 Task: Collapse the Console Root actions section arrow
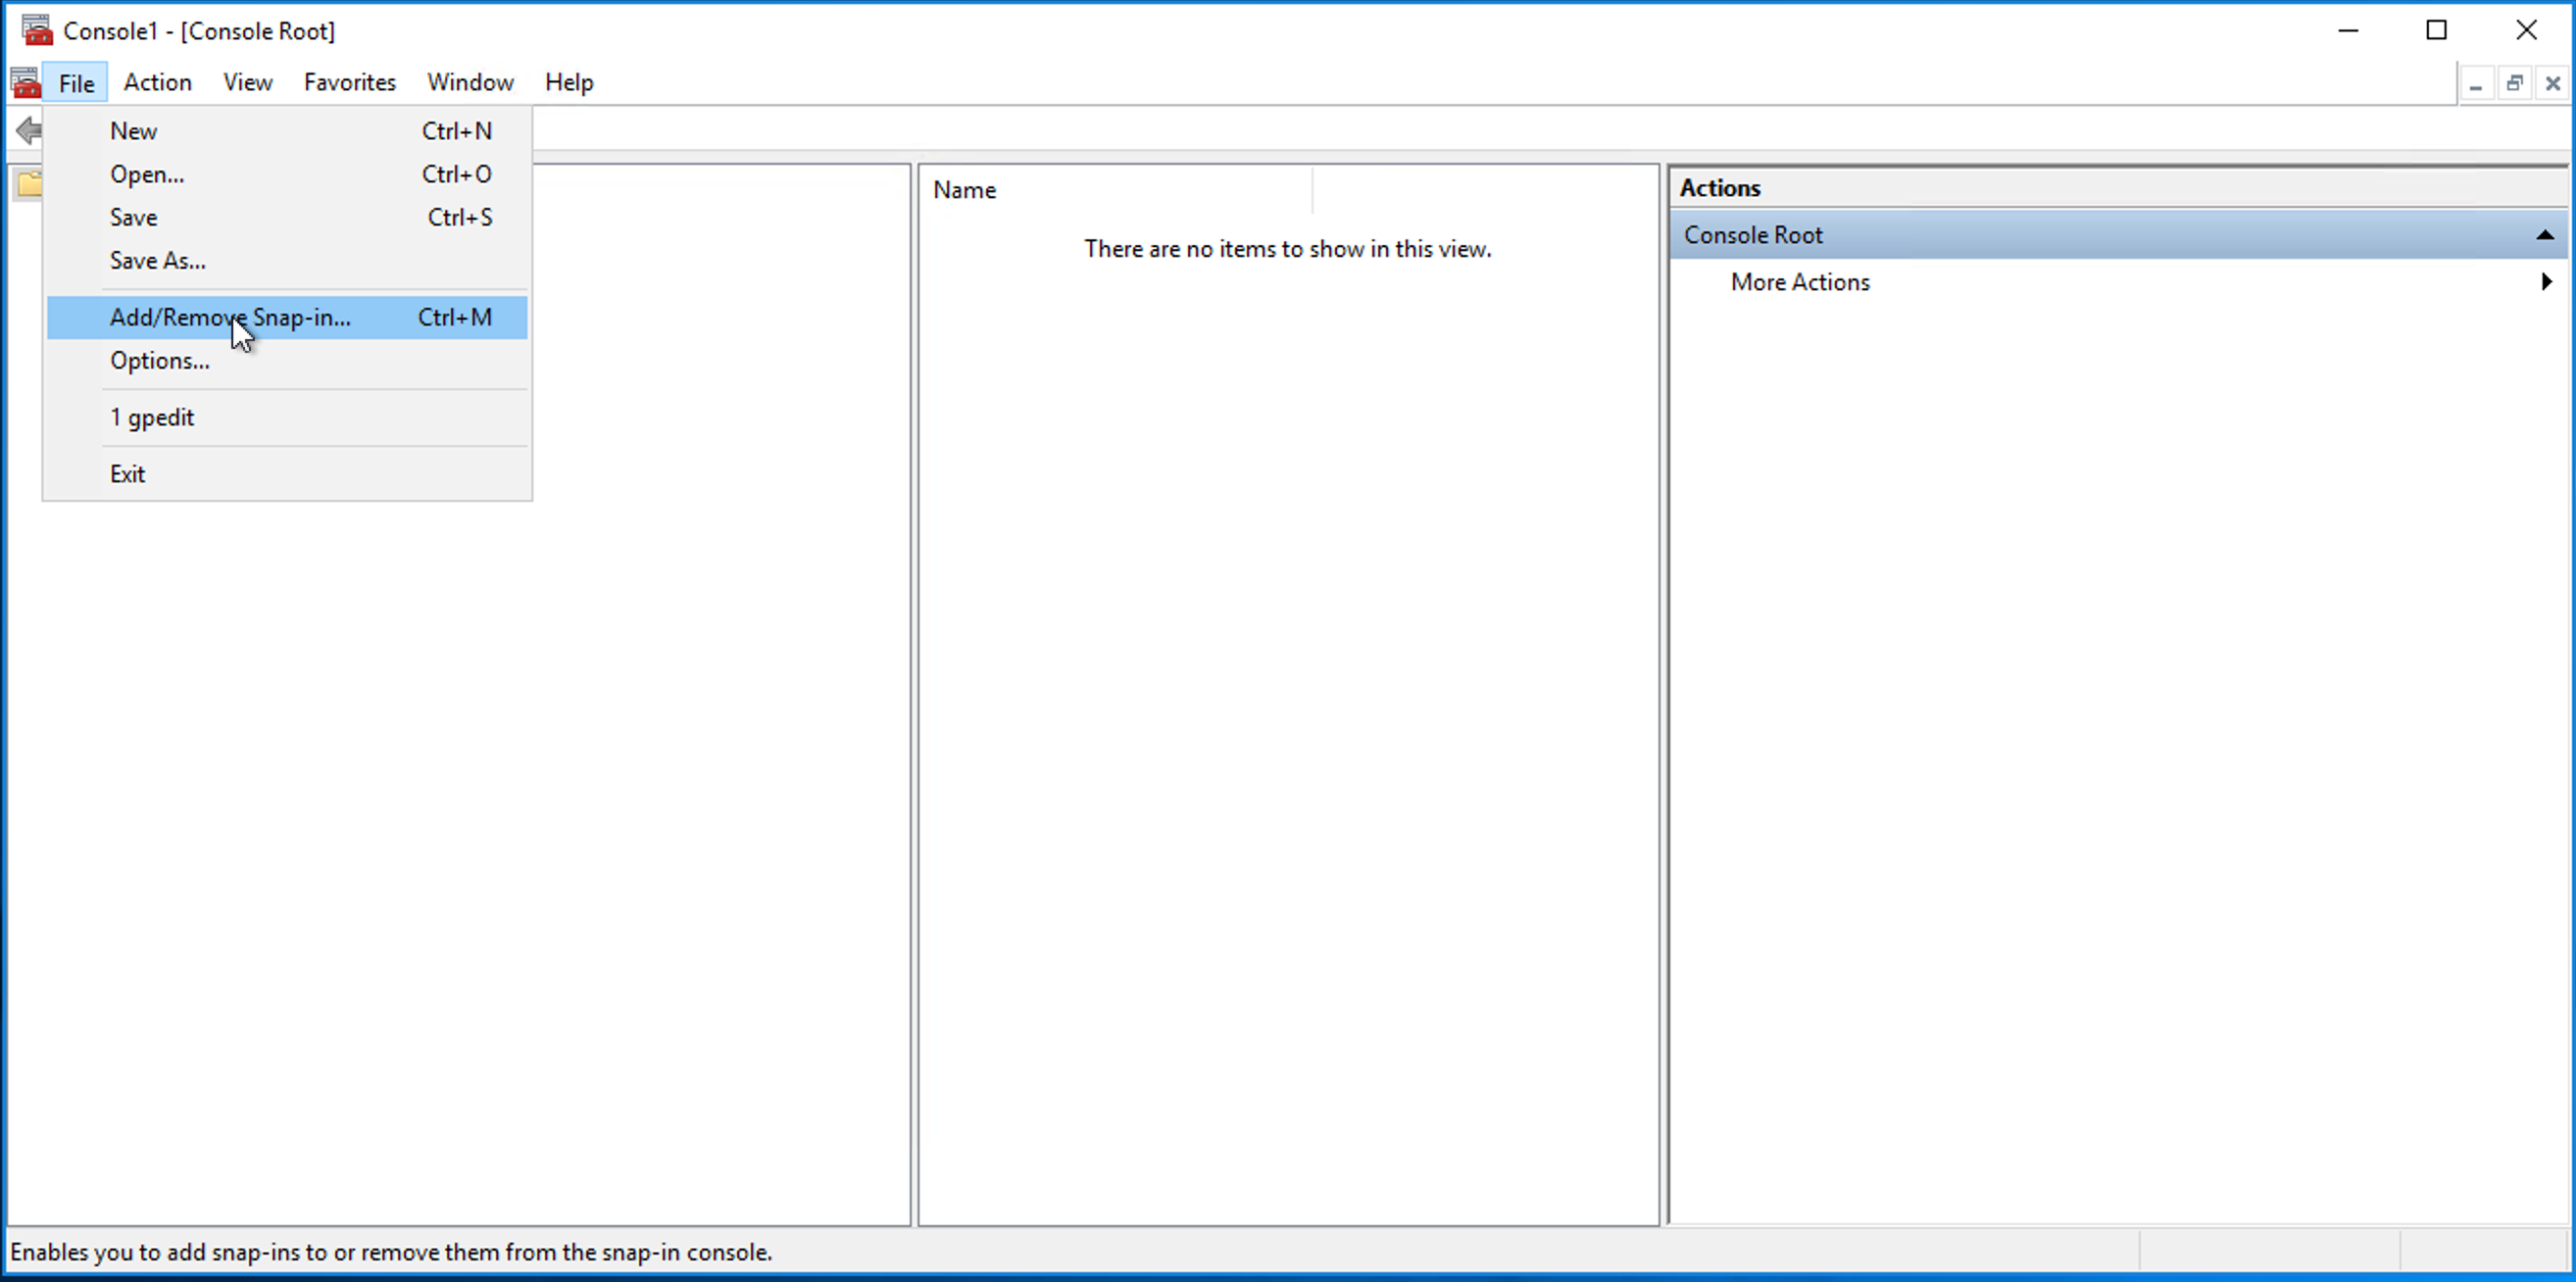tap(2545, 235)
